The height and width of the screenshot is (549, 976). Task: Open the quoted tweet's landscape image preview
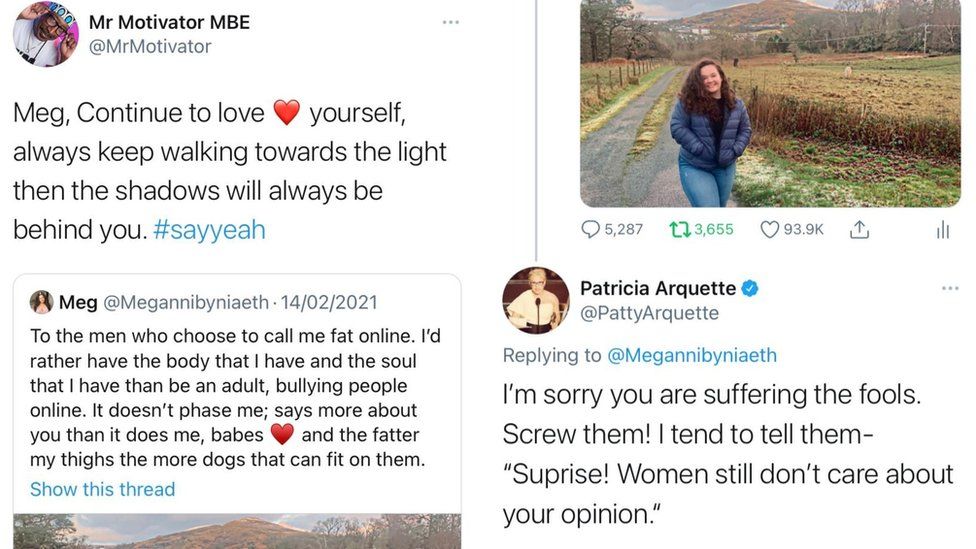(x=237, y=531)
